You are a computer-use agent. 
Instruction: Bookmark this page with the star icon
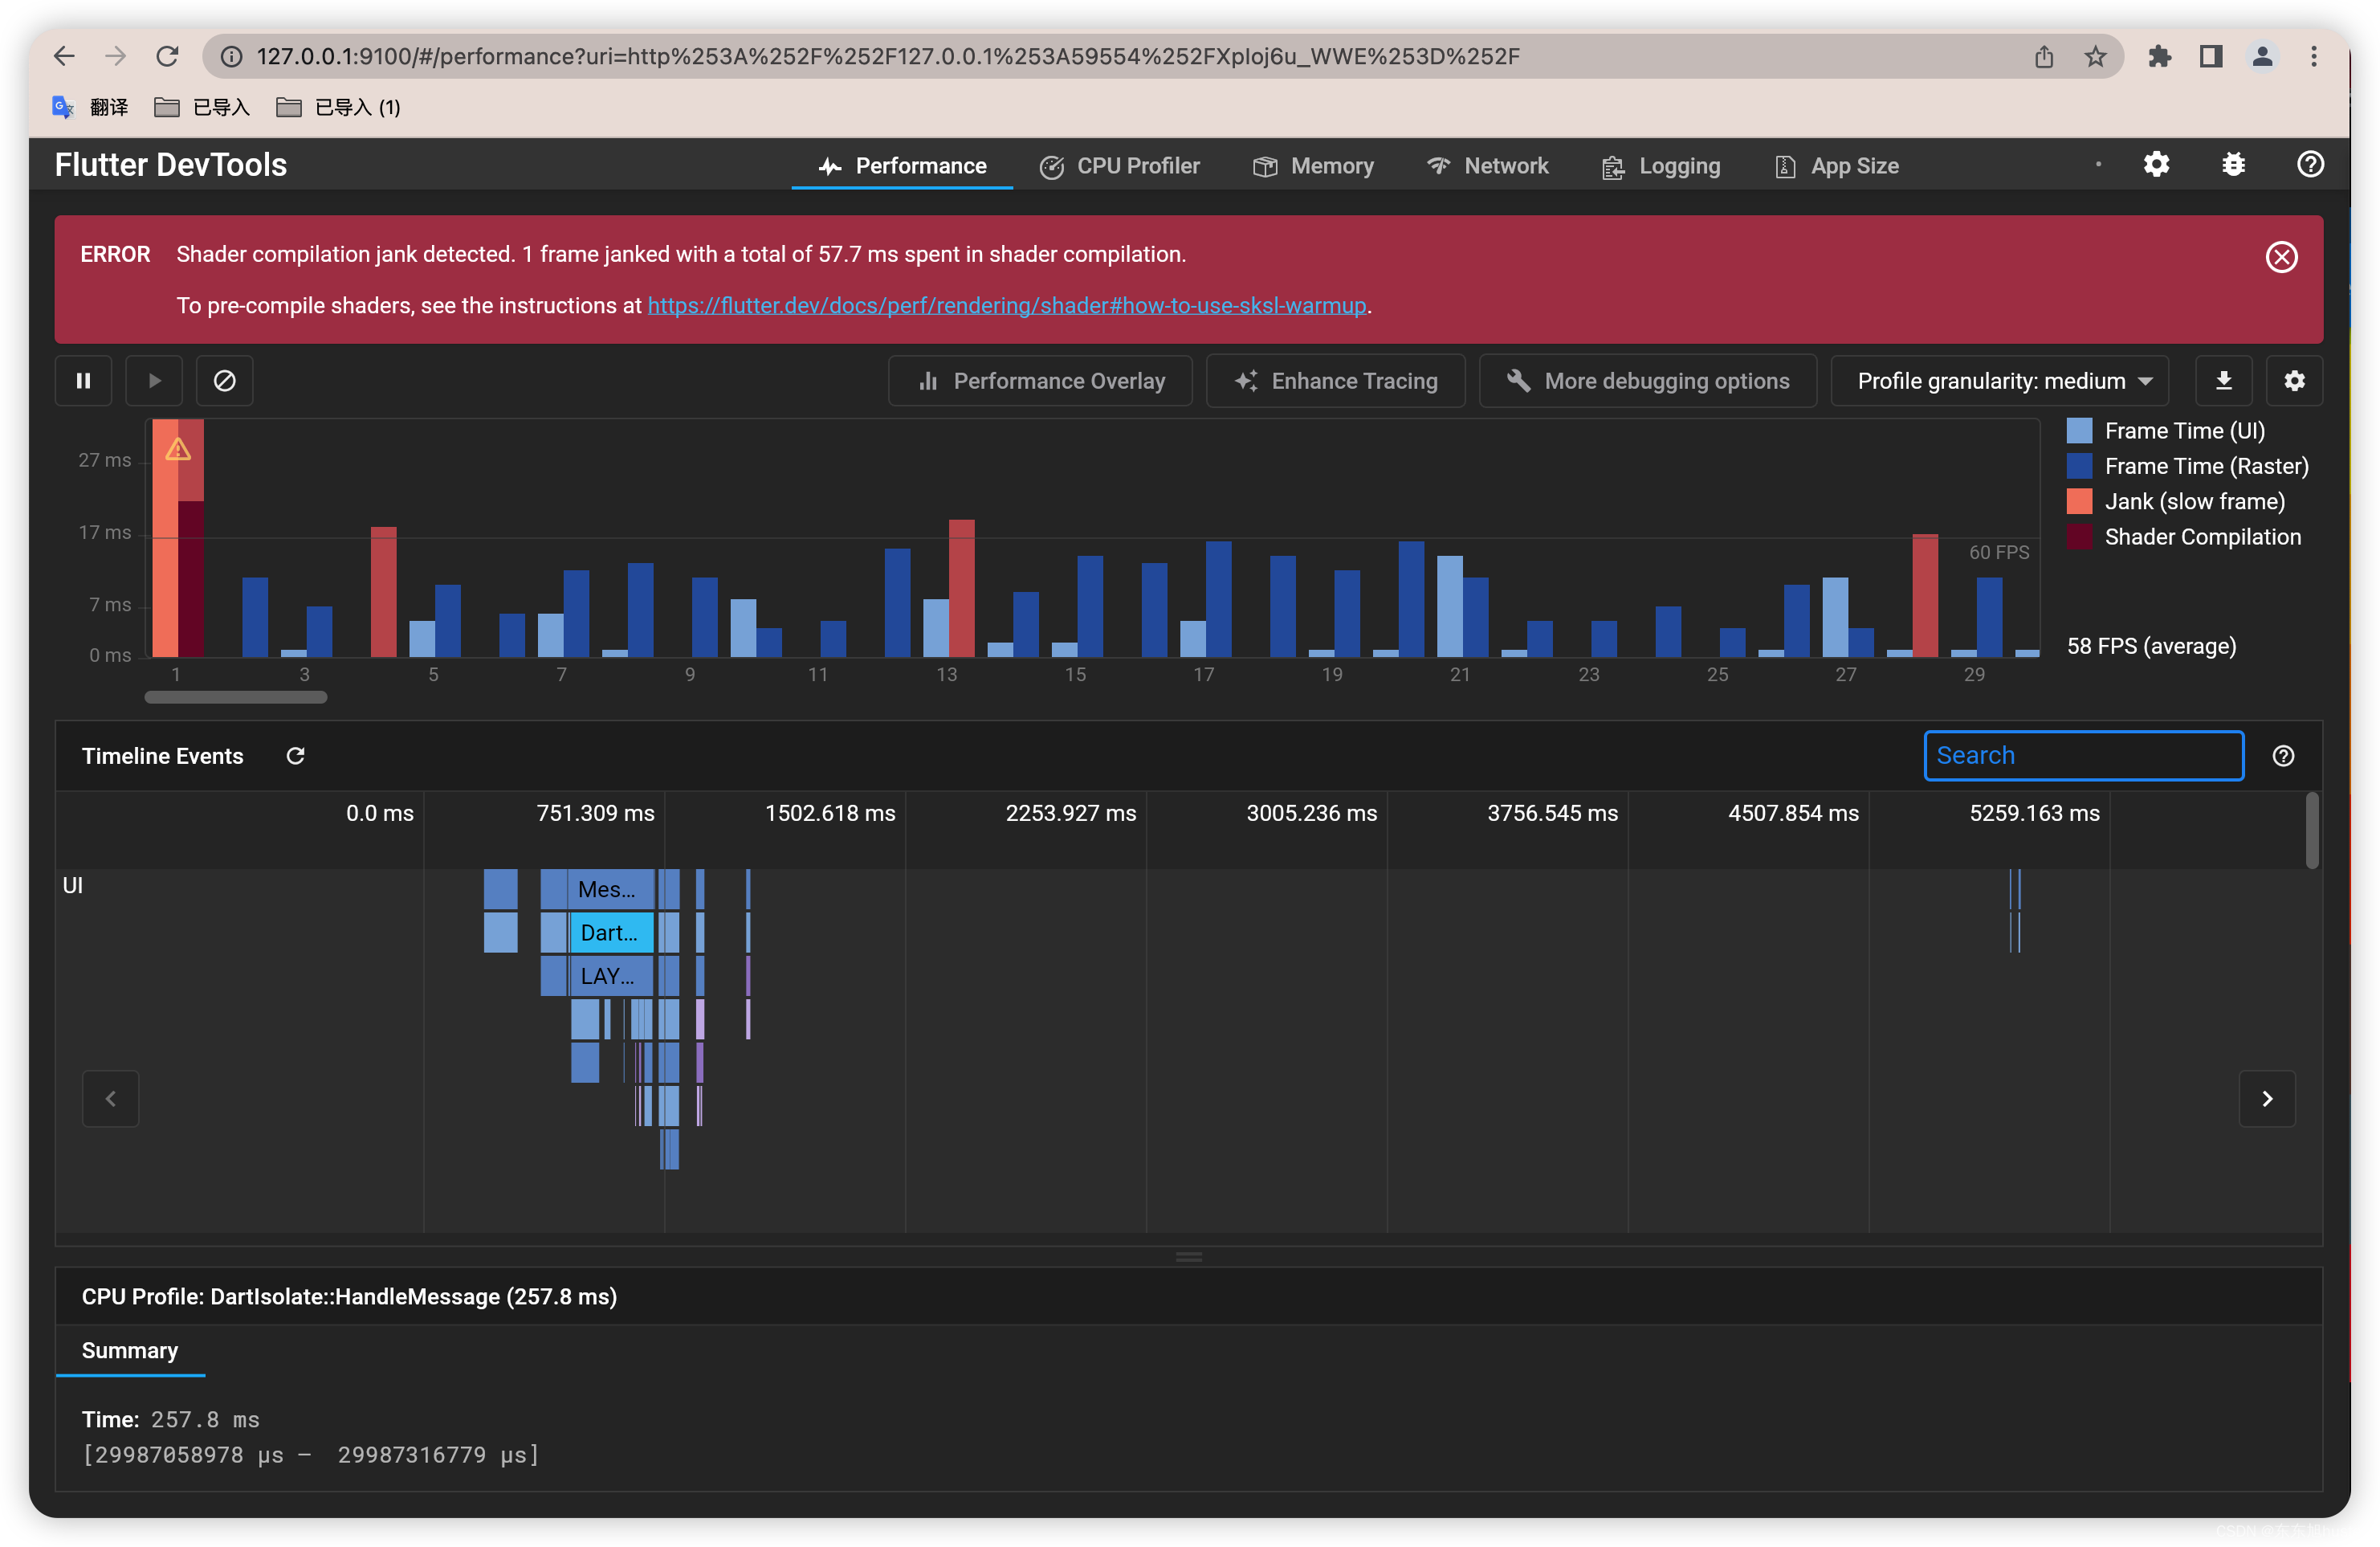pos(2095,57)
